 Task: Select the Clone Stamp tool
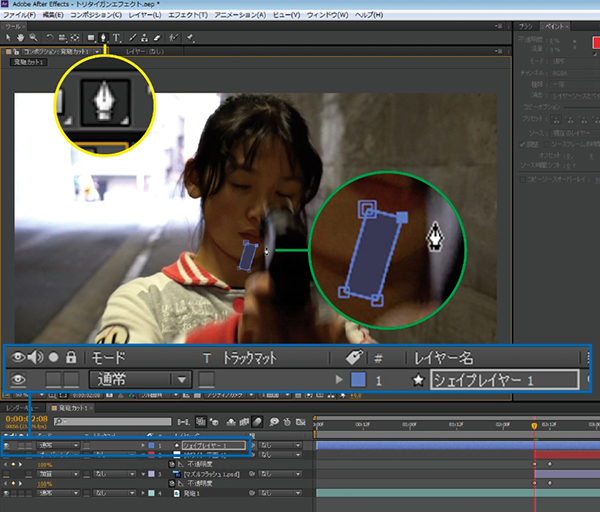tap(144, 38)
